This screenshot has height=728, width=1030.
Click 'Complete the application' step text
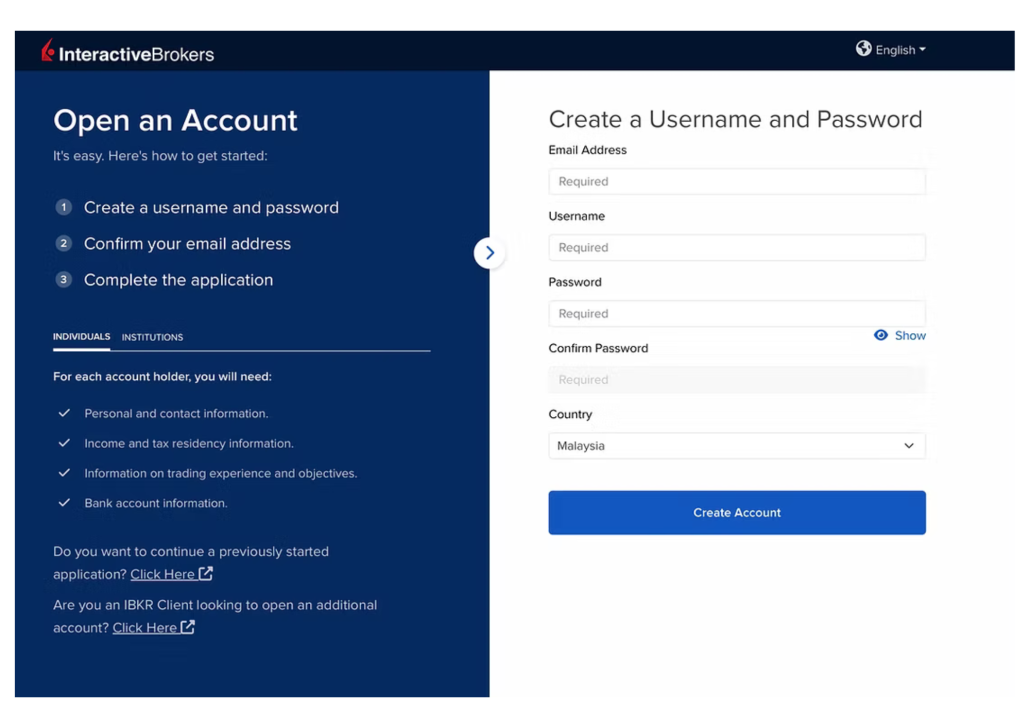point(179,280)
